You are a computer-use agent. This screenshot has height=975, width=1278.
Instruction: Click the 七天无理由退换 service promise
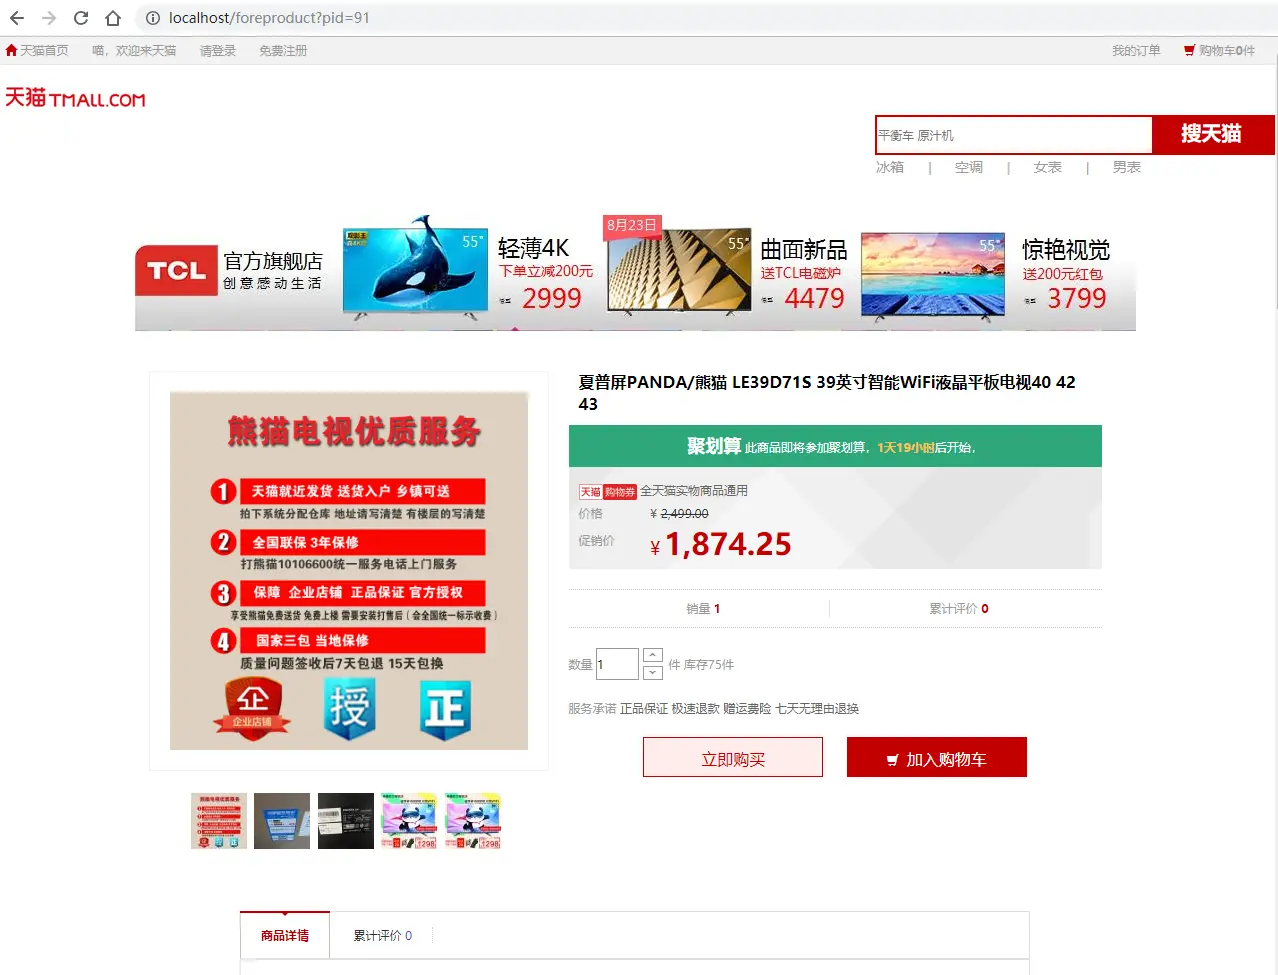pos(817,708)
